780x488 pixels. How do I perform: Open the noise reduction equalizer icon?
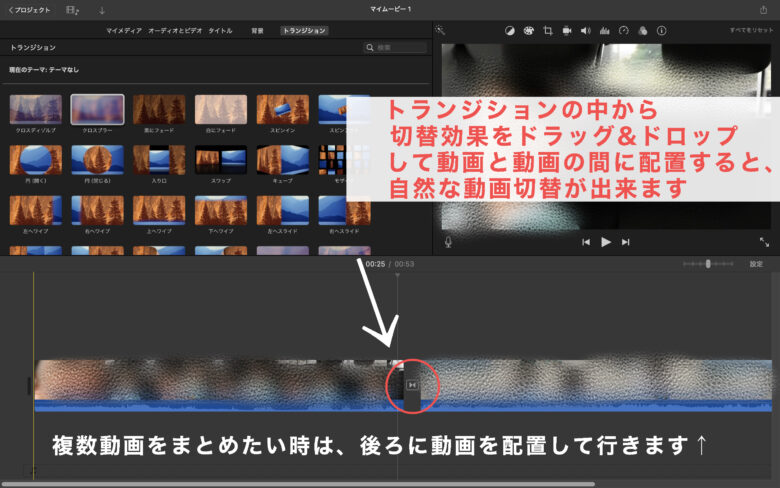(604, 31)
